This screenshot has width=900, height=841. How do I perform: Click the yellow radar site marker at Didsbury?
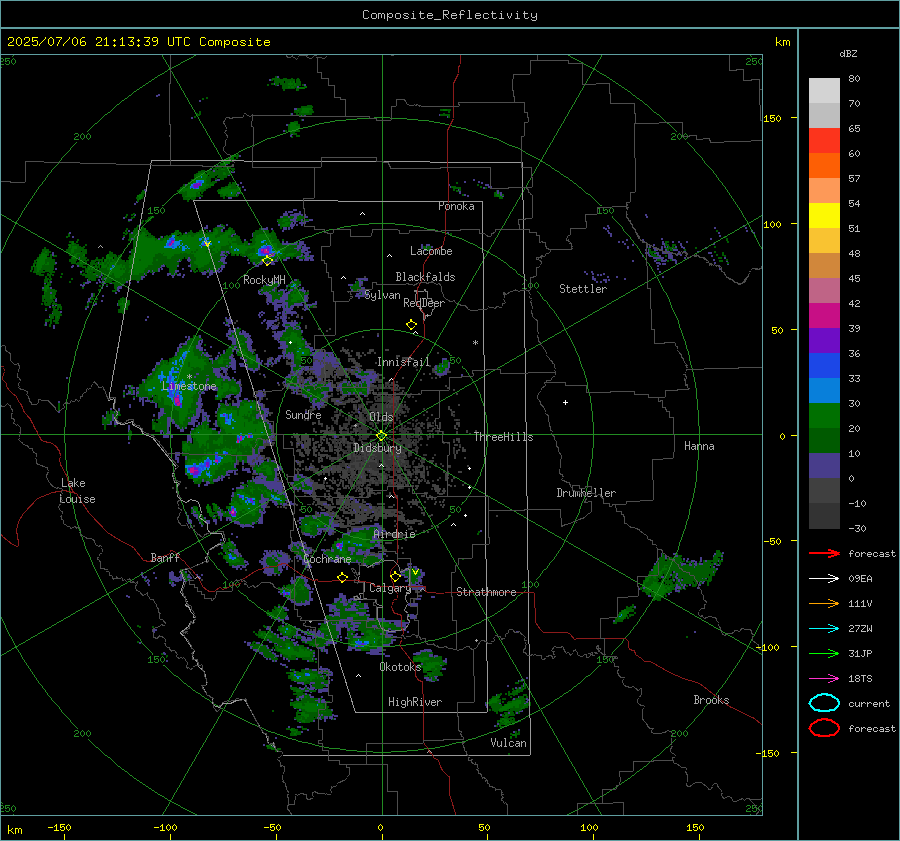click(x=381, y=436)
